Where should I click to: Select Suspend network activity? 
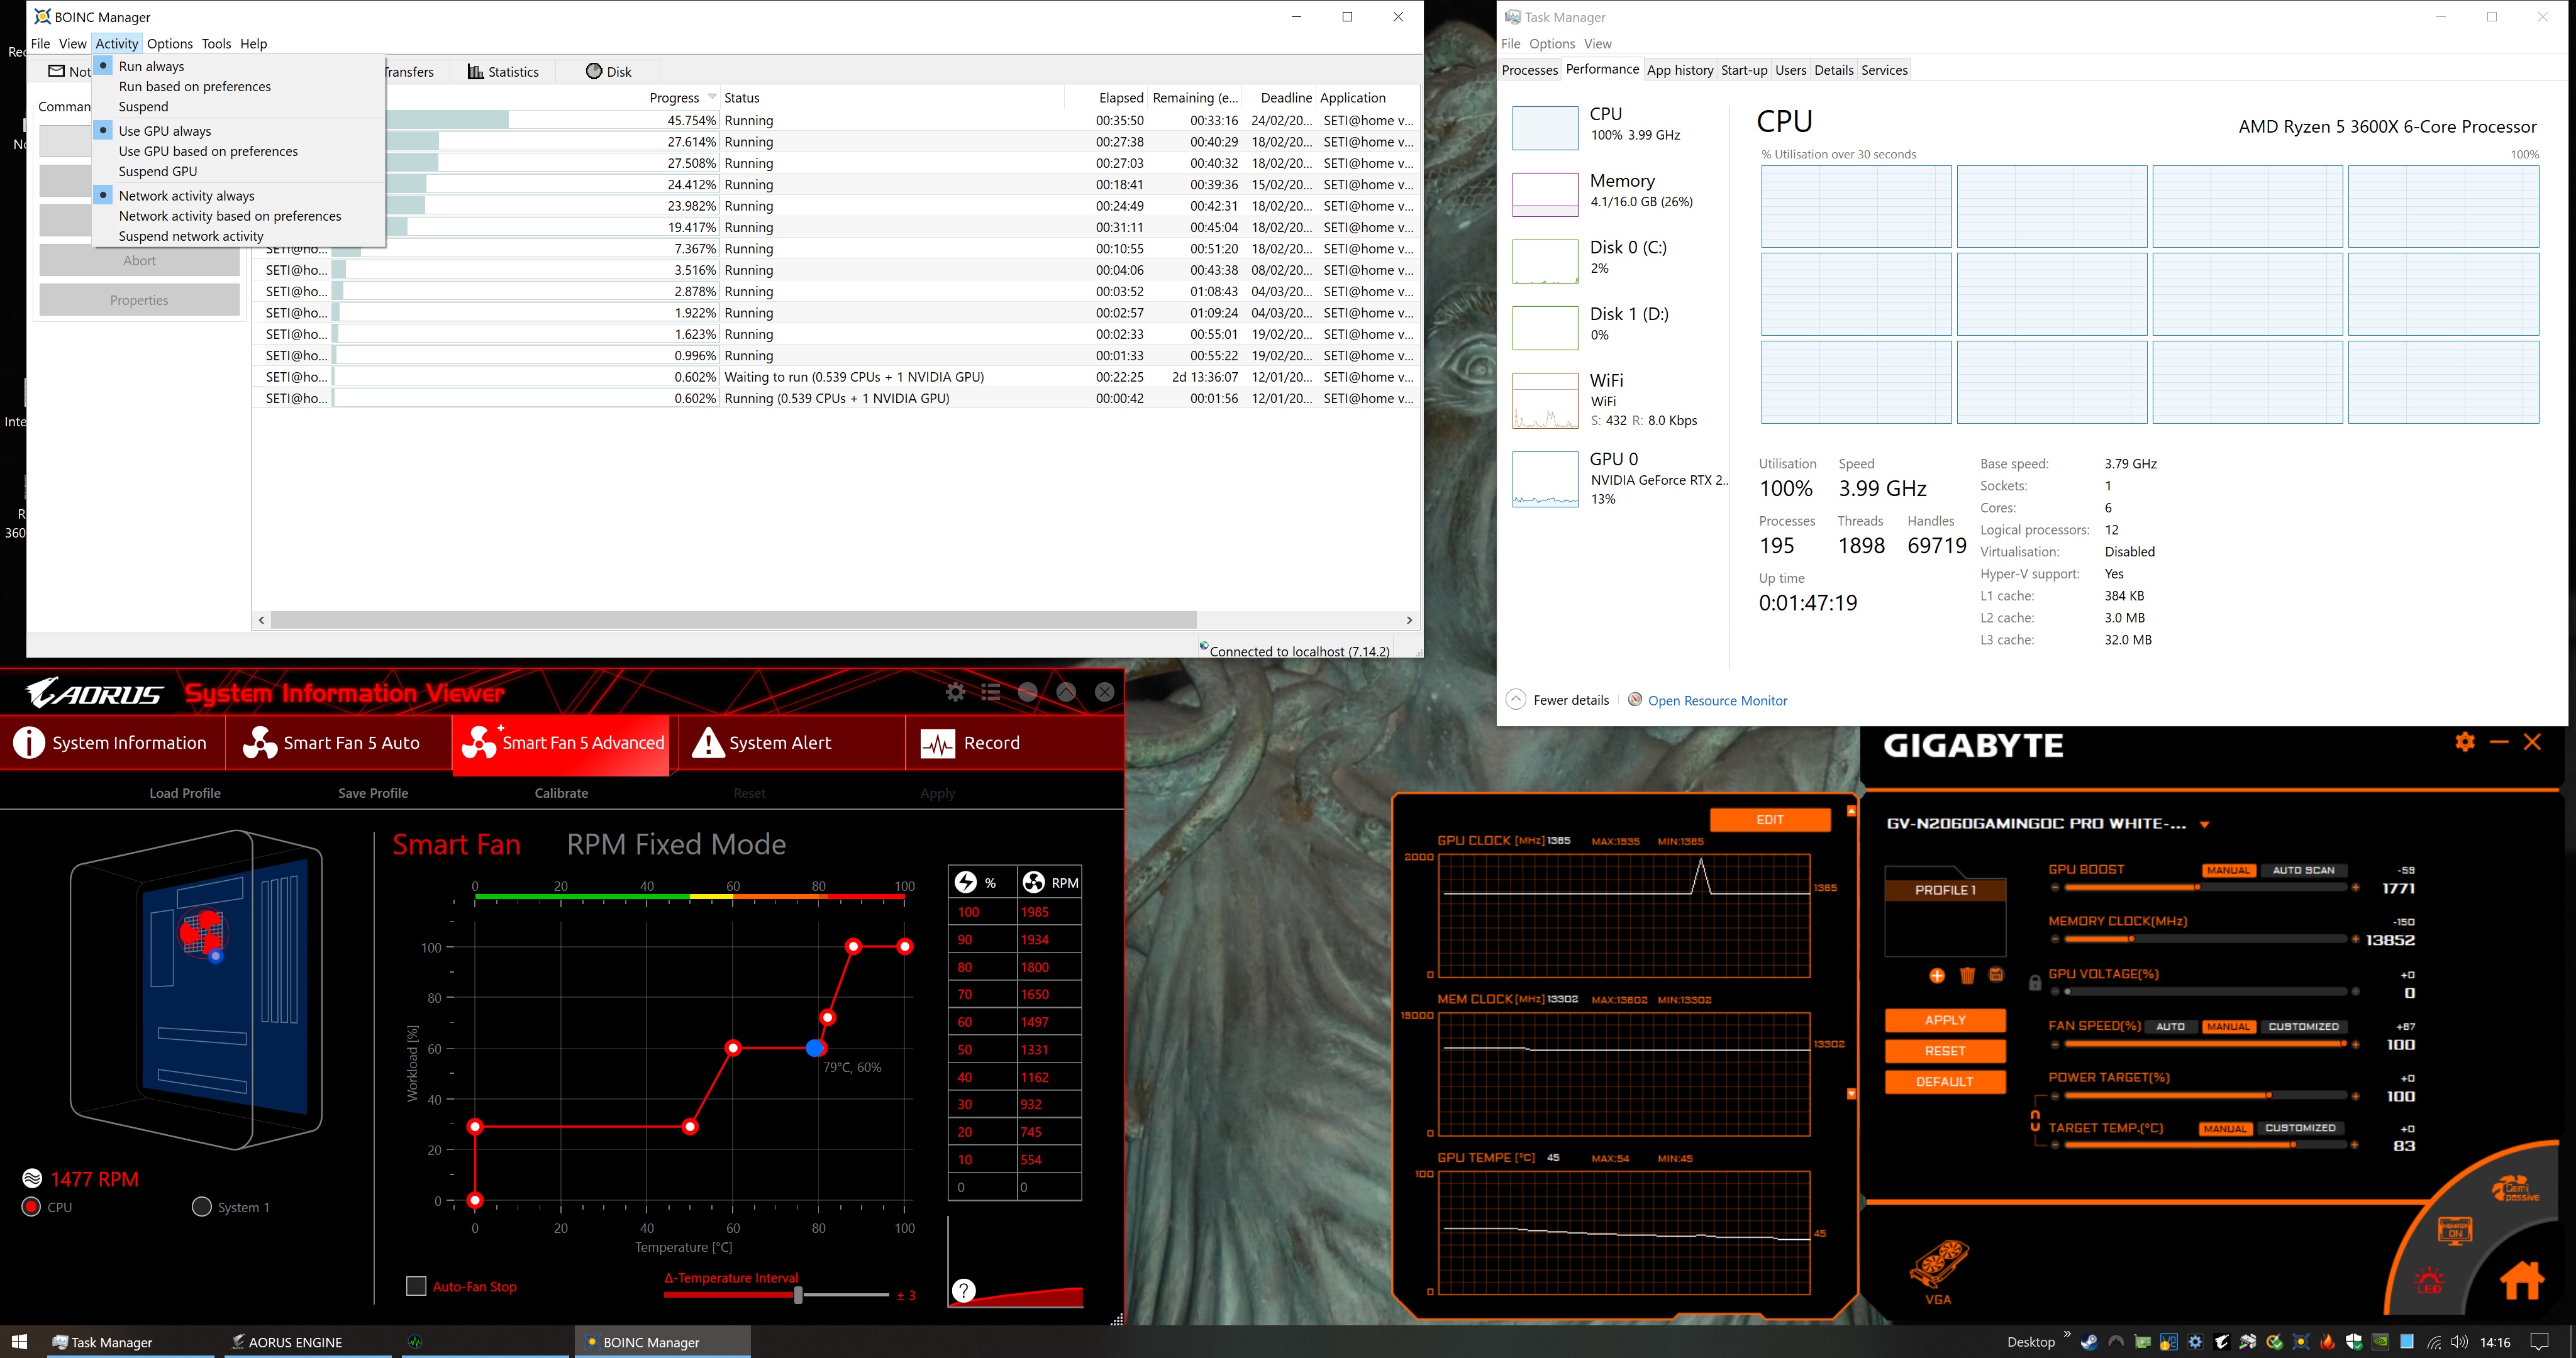(x=191, y=236)
